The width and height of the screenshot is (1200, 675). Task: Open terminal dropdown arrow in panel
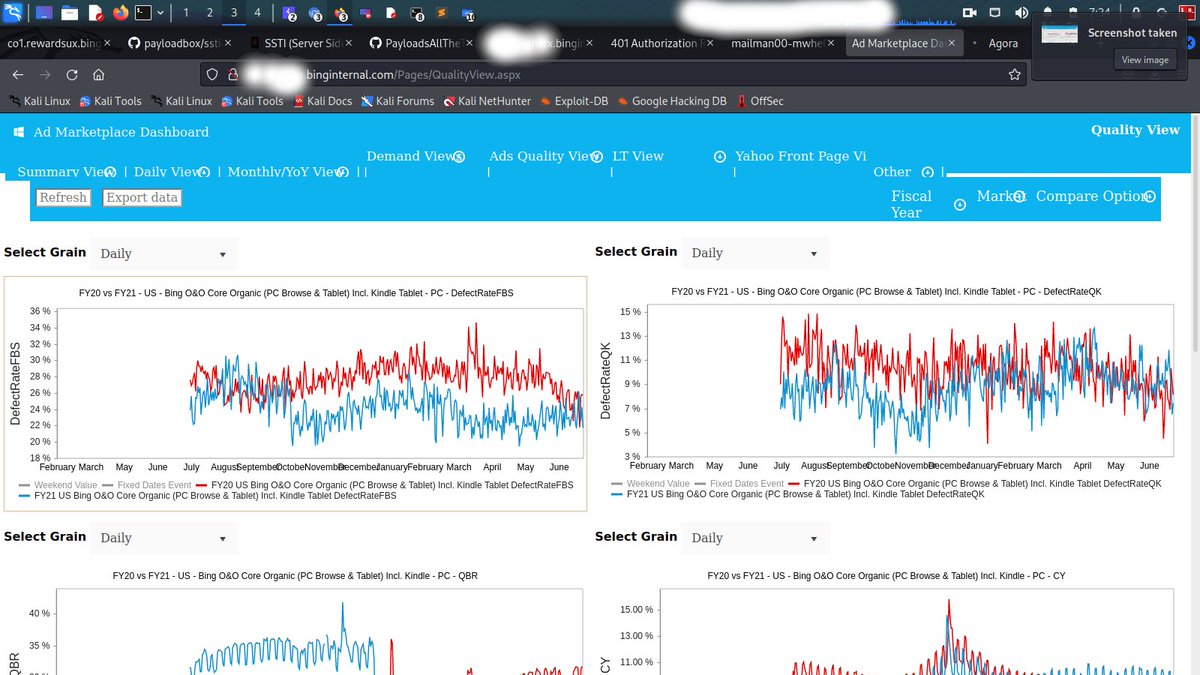tap(162, 13)
